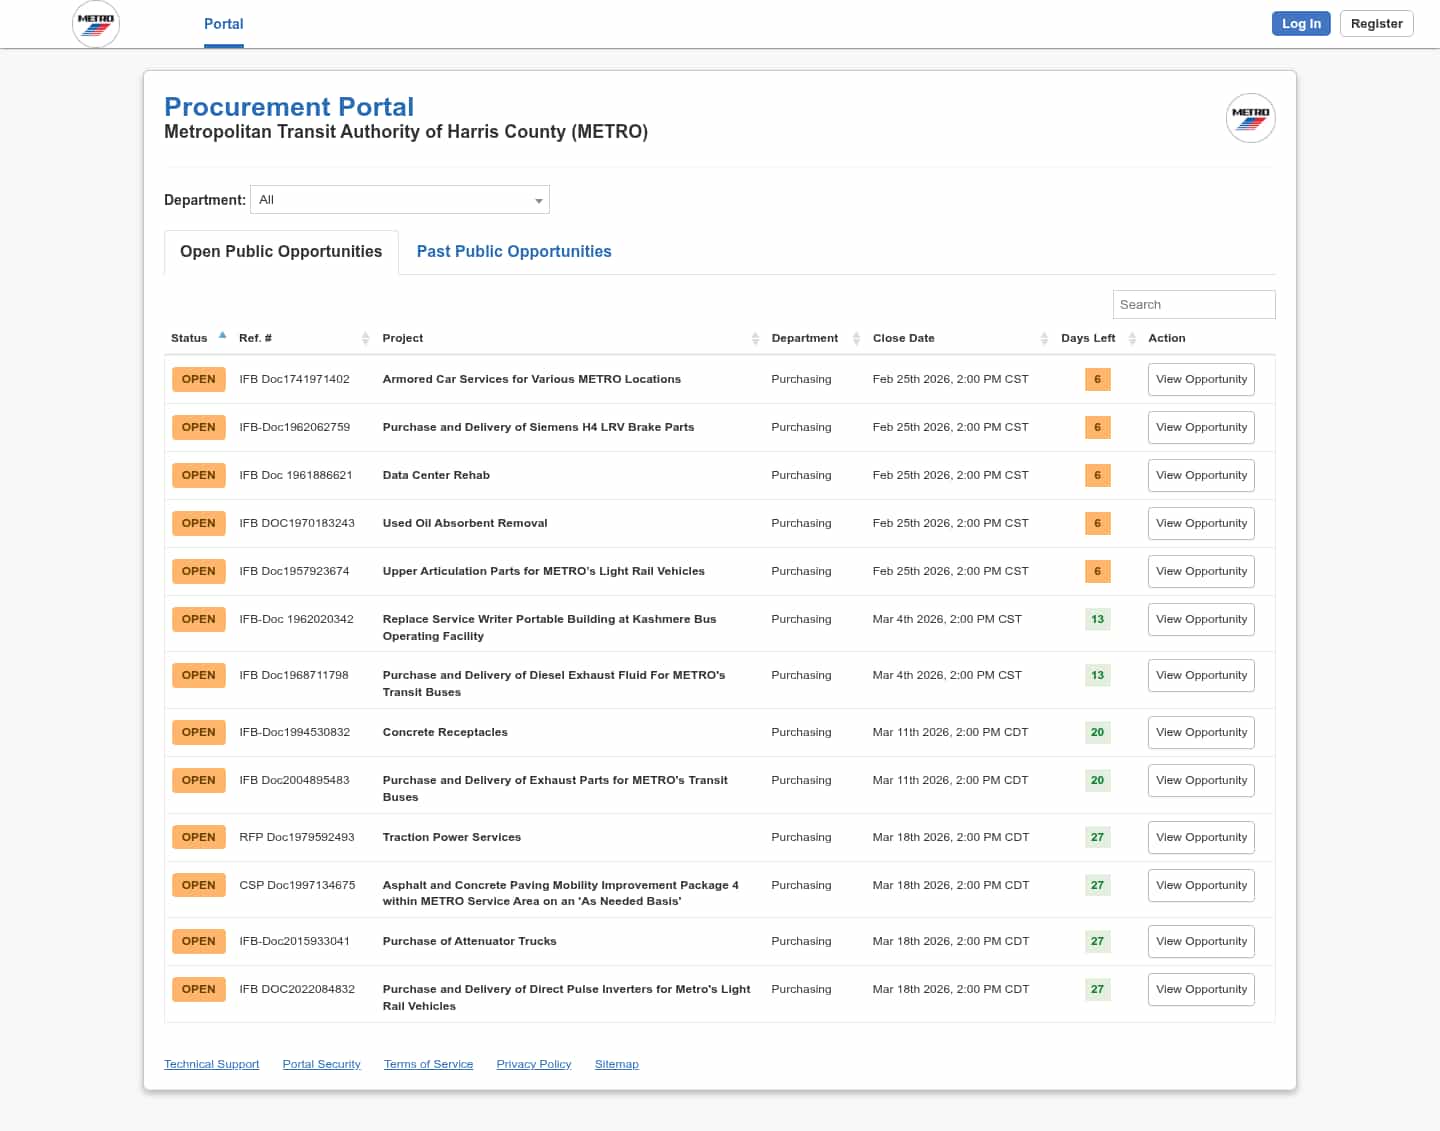1440x1131 pixels.
Task: Sort by Department column arrows
Action: point(856,339)
